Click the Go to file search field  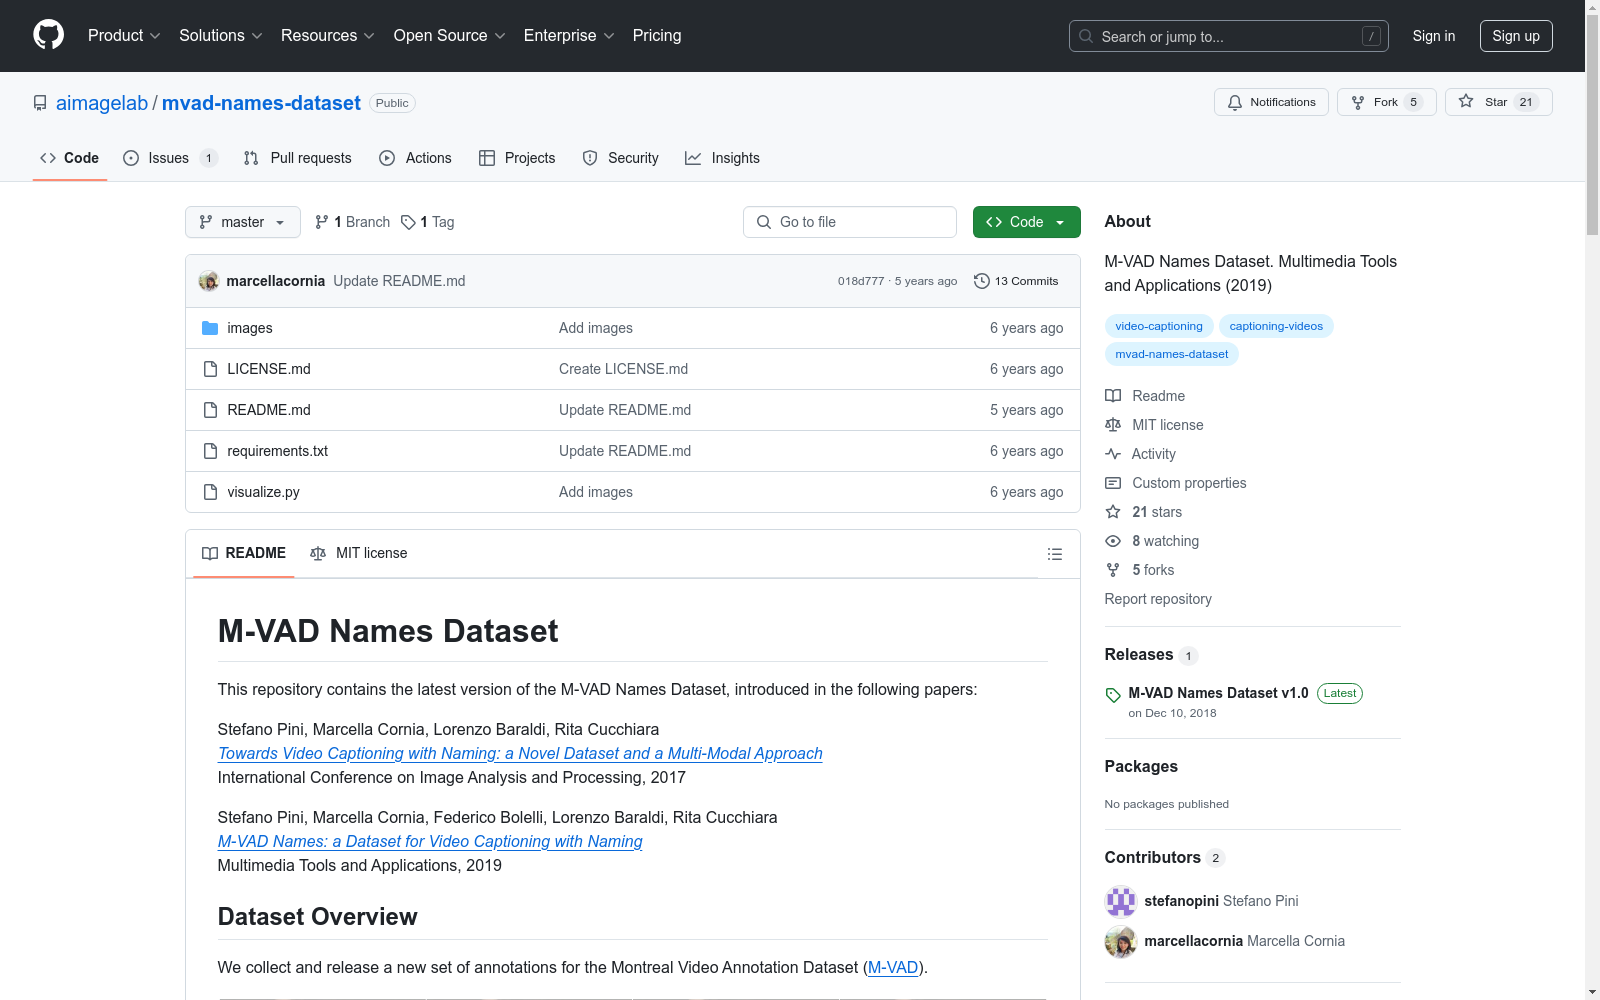(850, 222)
